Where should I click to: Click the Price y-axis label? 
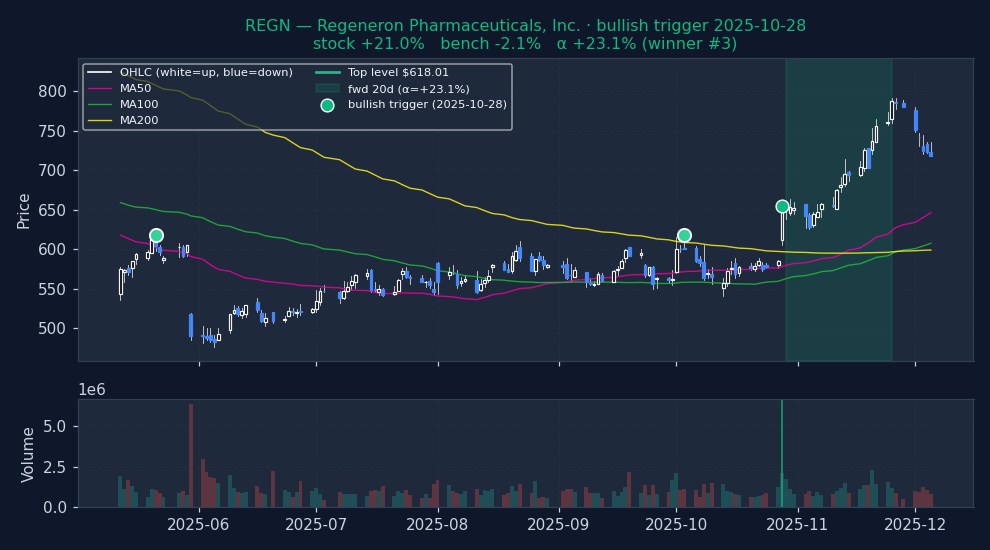click(x=24, y=211)
